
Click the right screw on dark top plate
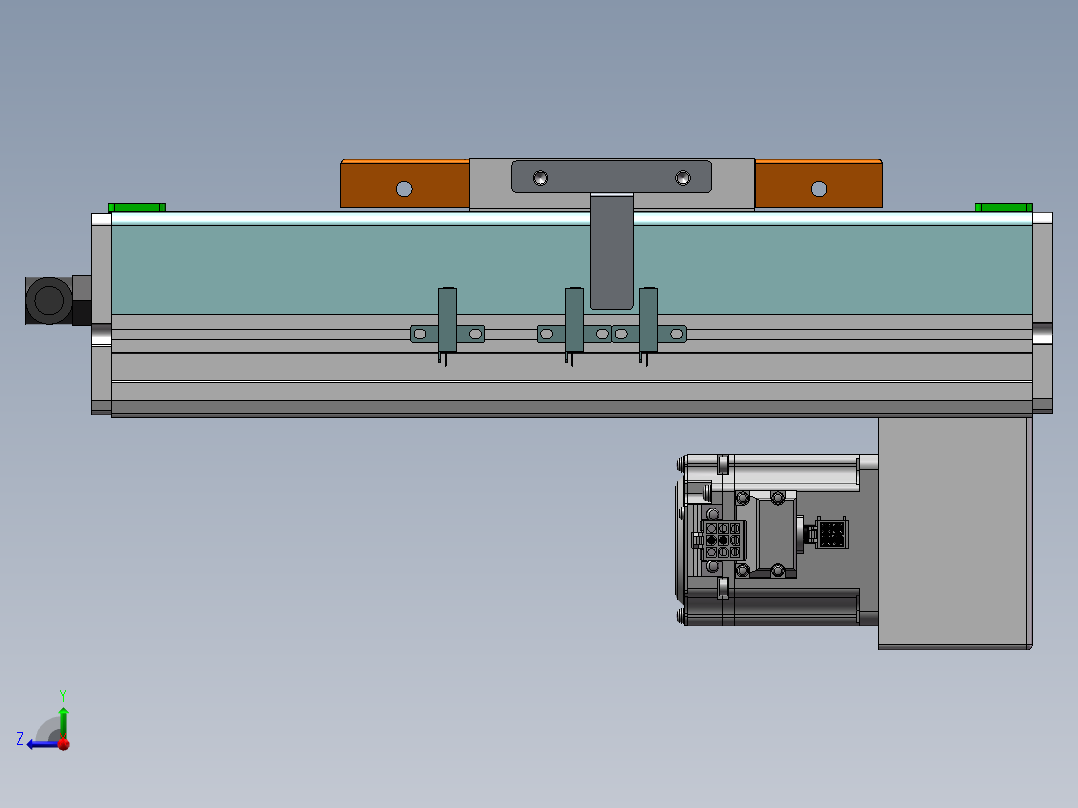(x=683, y=179)
